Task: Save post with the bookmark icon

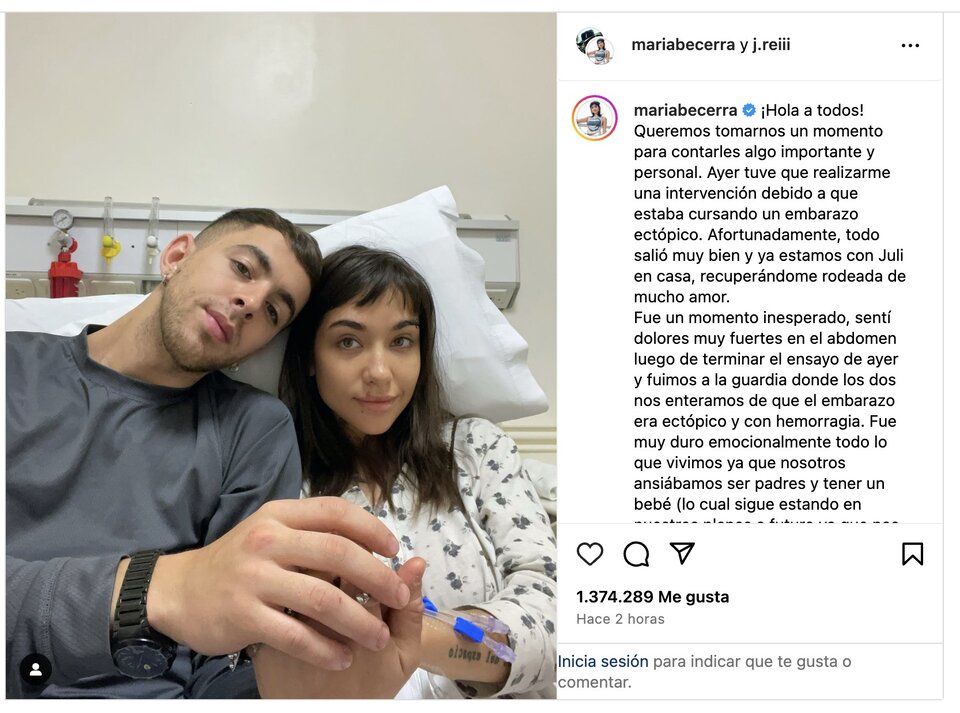Action: 912,554
